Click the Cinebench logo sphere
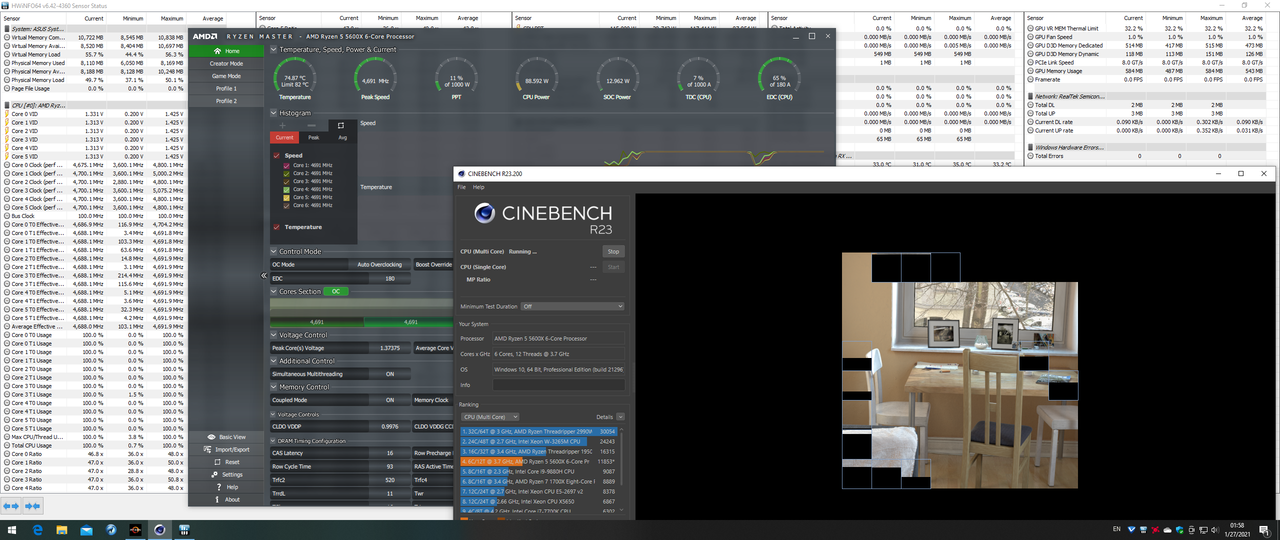The width and height of the screenshot is (1280, 540). 484,212
